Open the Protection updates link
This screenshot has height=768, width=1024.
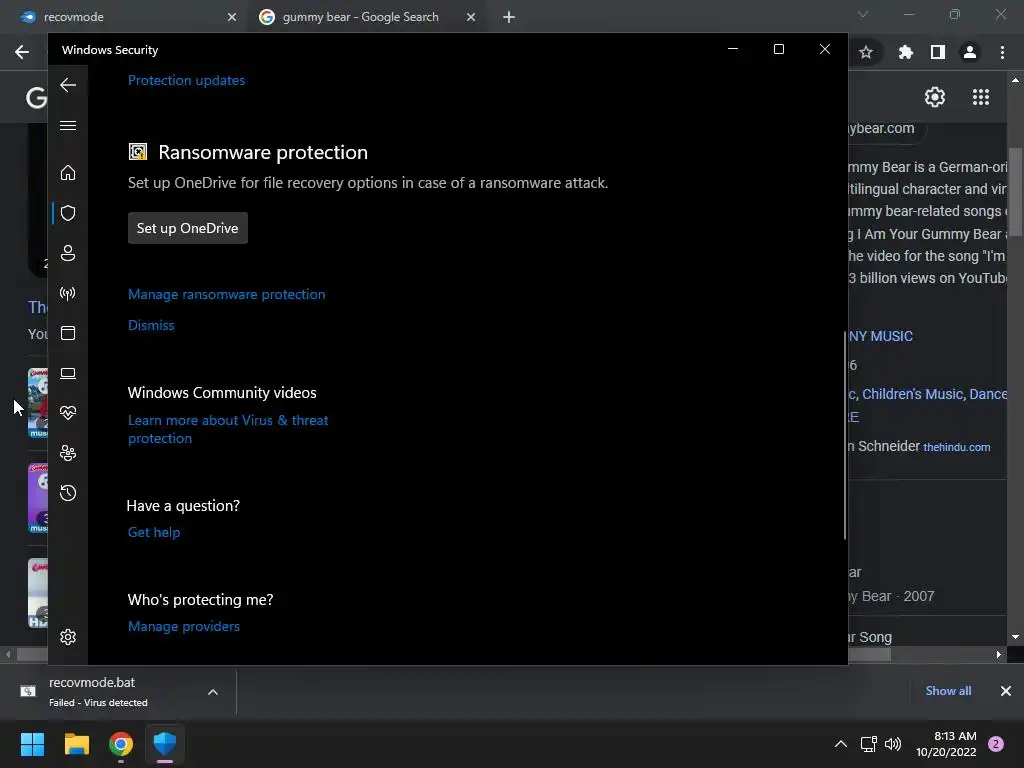tap(186, 80)
